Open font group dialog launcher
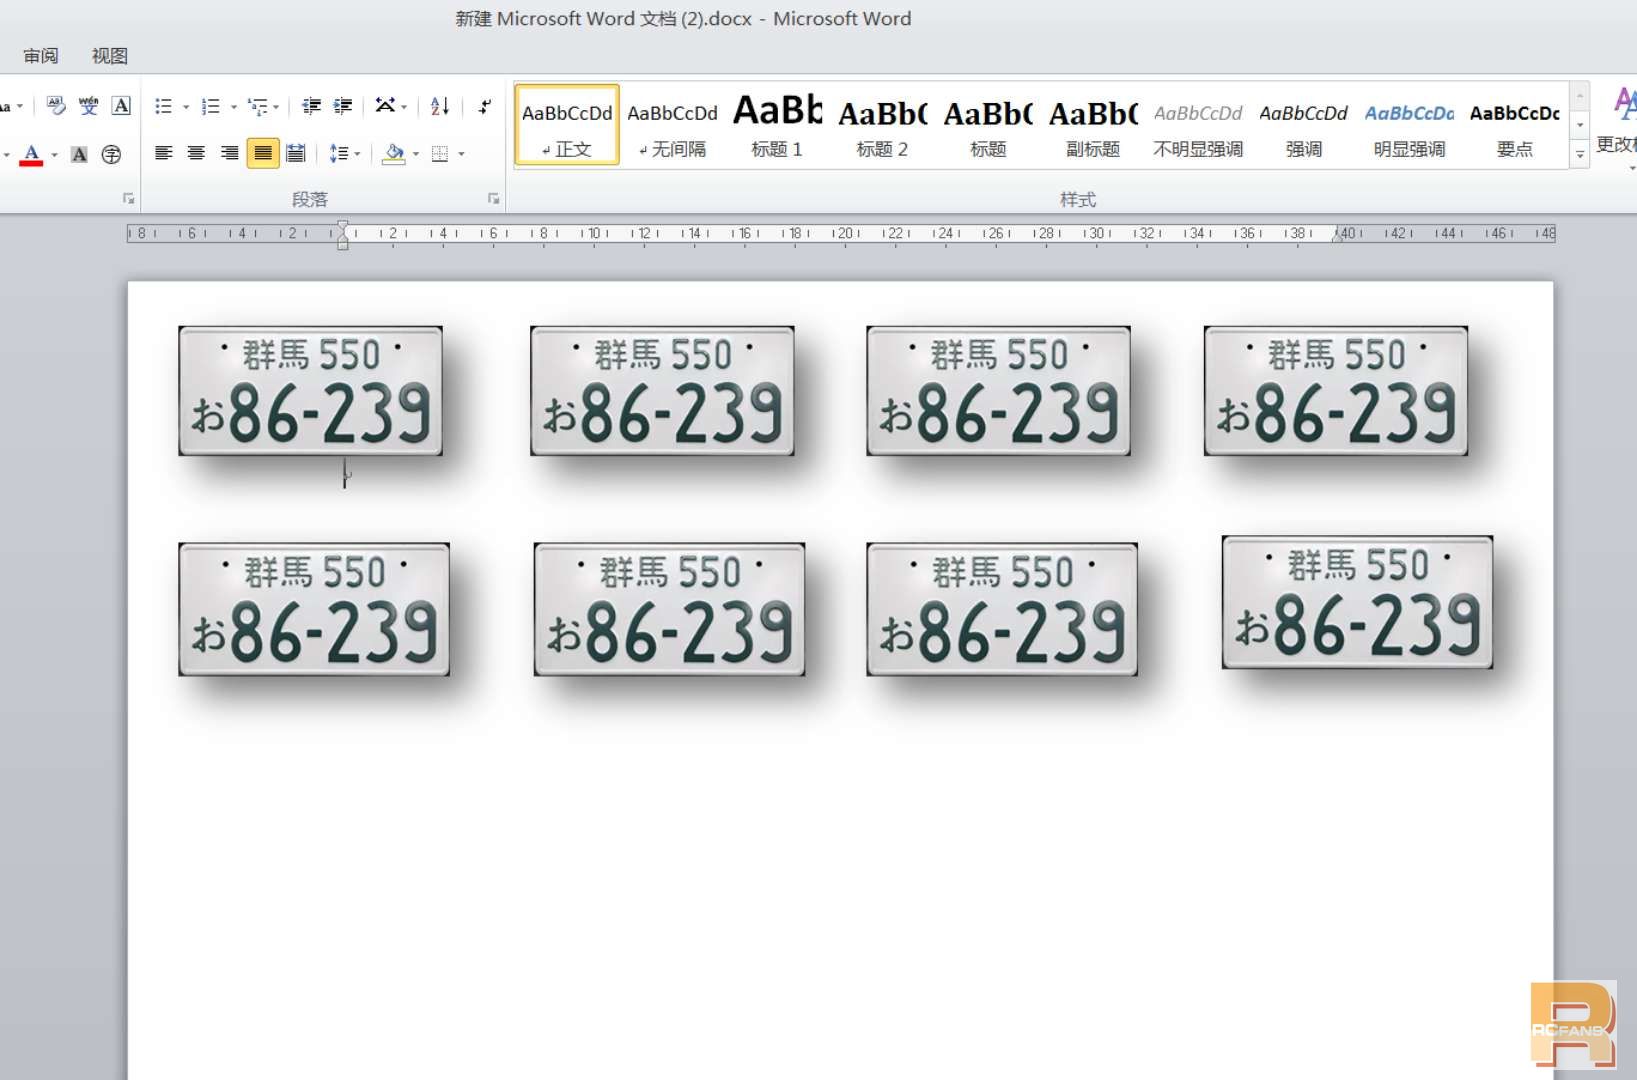Viewport: 1637px width, 1080px height. [x=128, y=199]
